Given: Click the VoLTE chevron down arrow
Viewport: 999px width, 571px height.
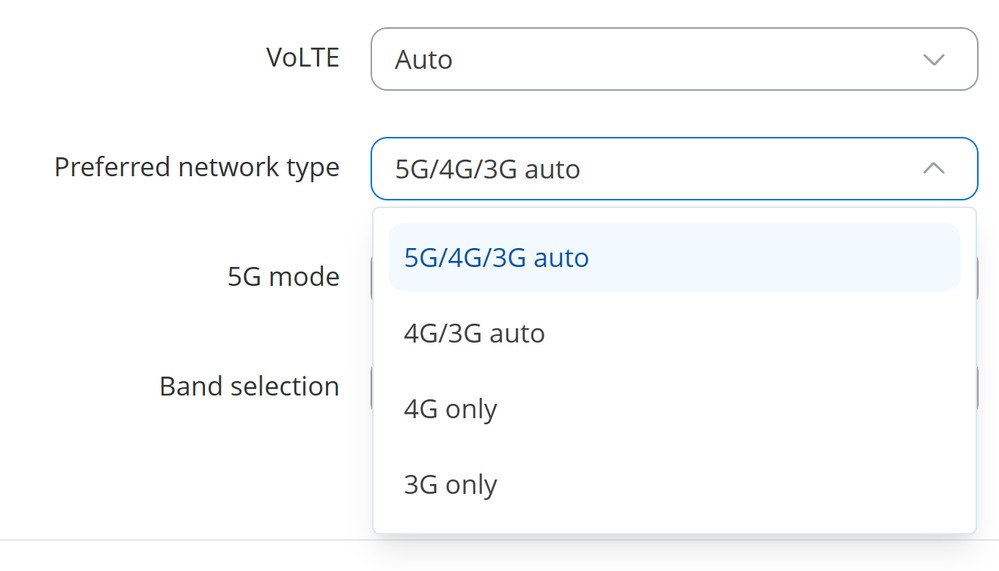Looking at the screenshot, I should tap(933, 60).
